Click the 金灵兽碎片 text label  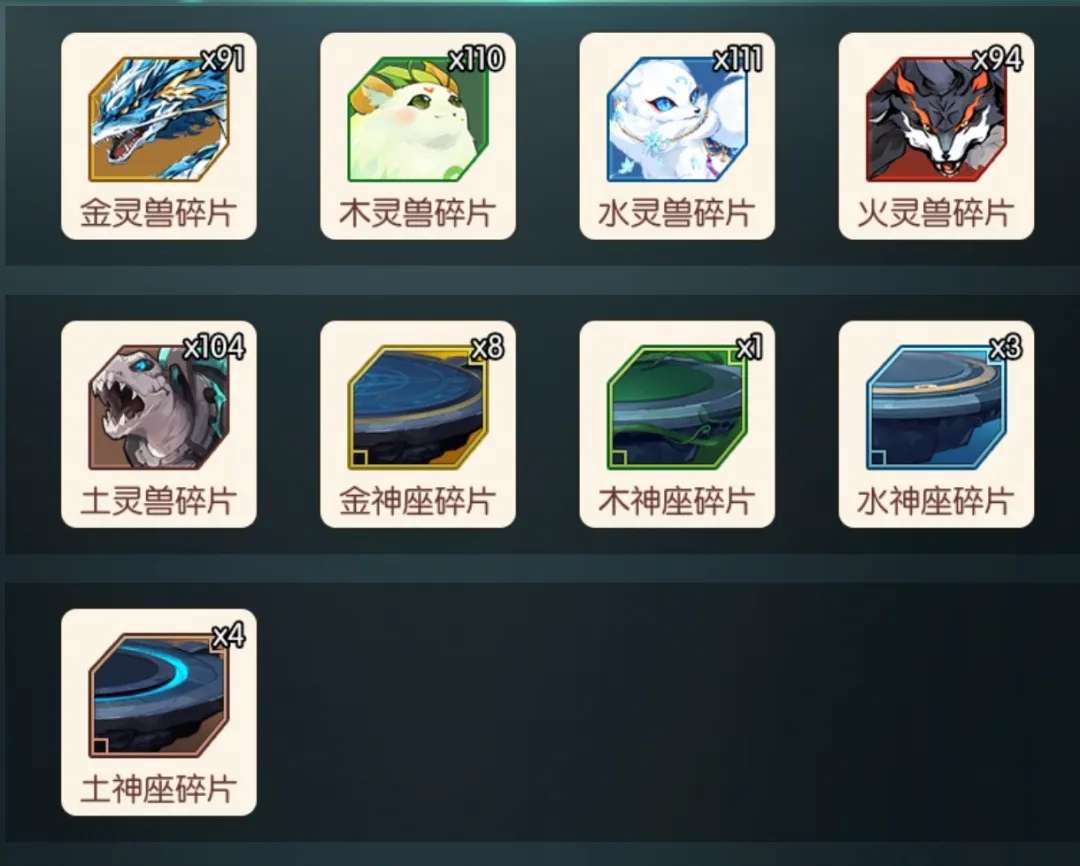click(x=158, y=213)
